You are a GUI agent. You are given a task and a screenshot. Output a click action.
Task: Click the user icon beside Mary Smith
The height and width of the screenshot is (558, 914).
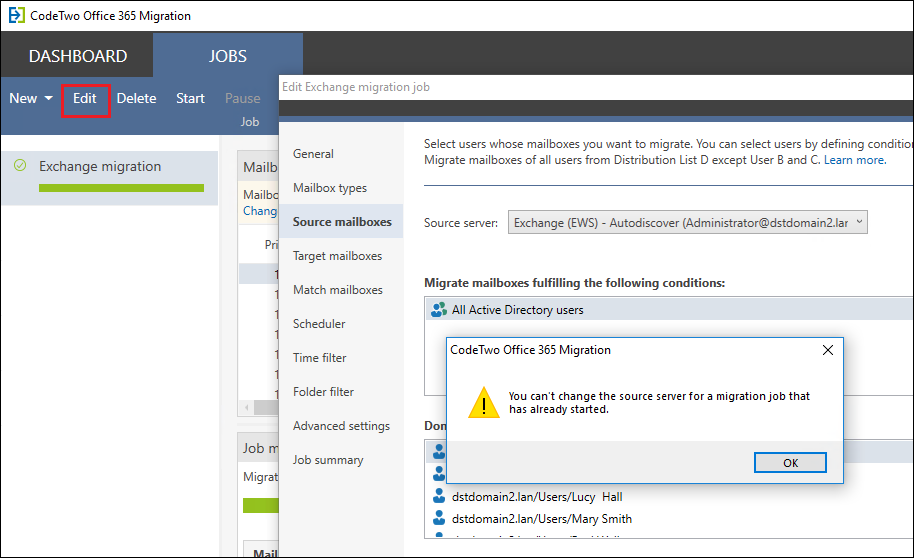click(x=439, y=518)
